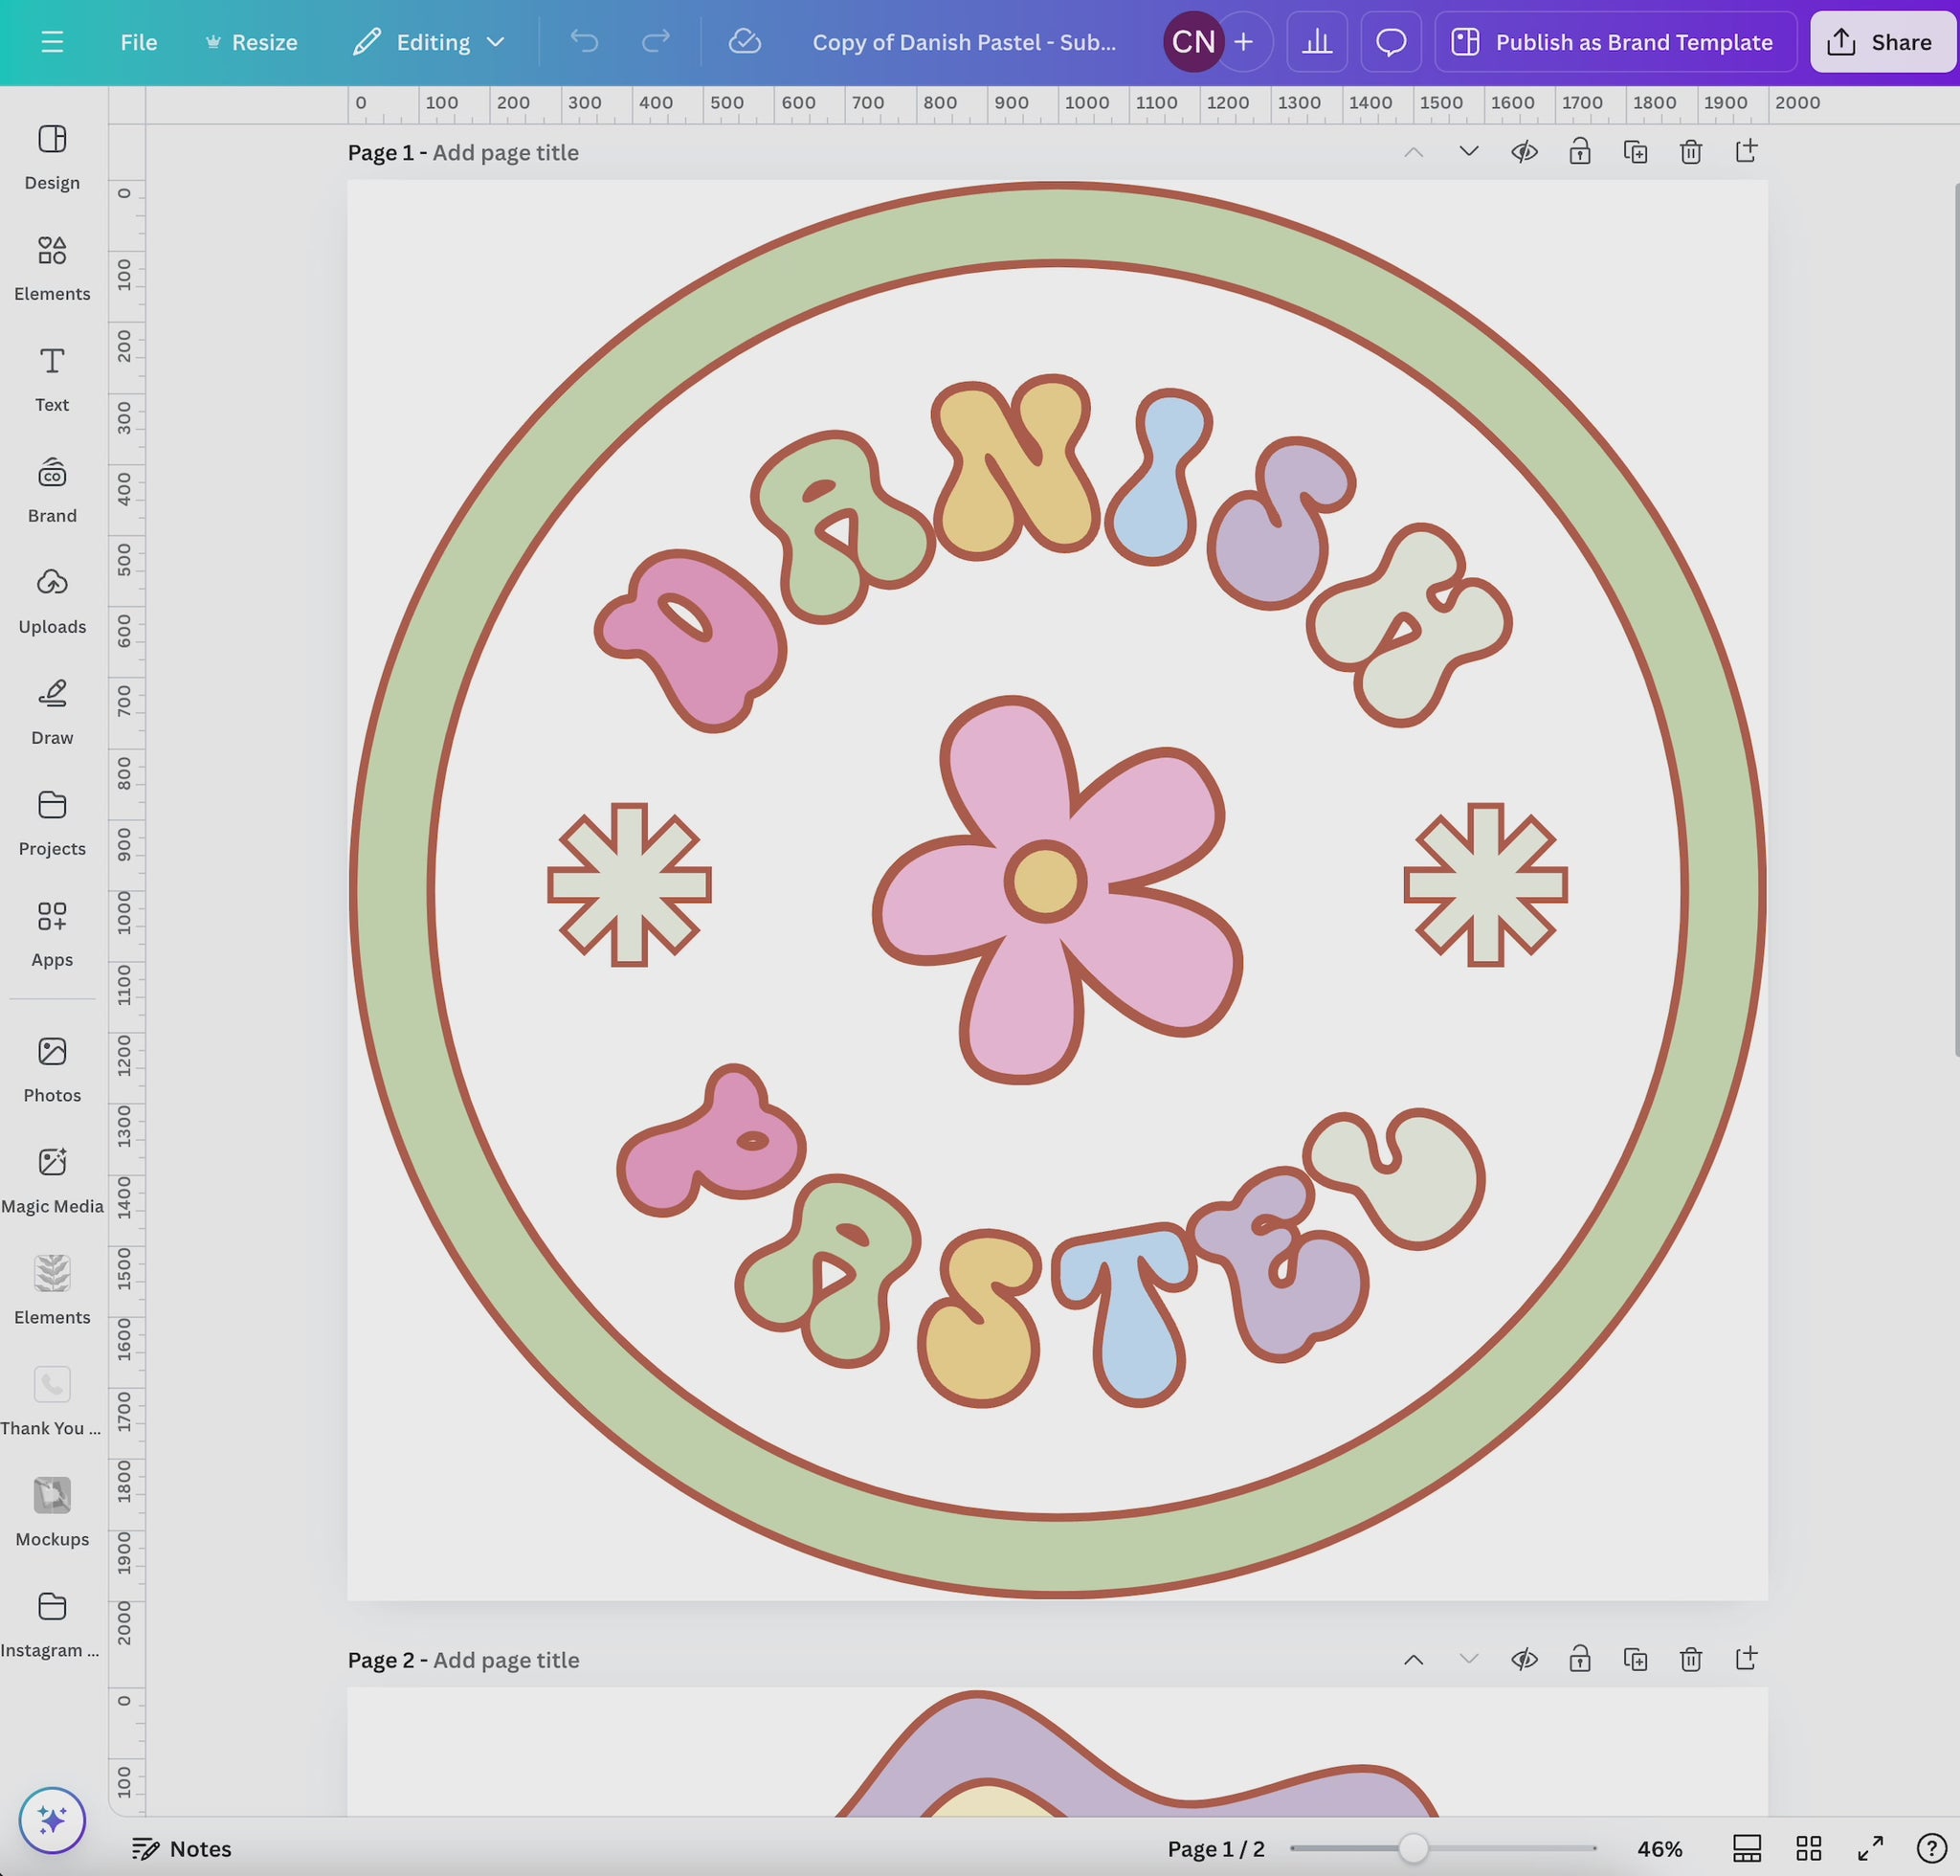The width and height of the screenshot is (1960, 1876).
Task: Move Page 1 down with chevron
Action: (x=1468, y=152)
